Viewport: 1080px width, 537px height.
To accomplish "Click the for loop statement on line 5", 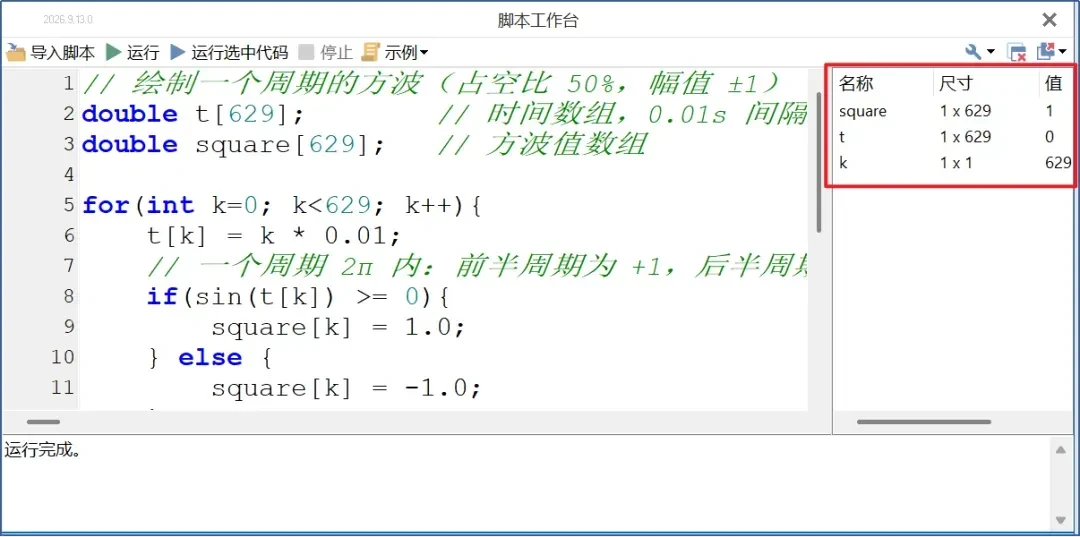I will click(280, 205).
